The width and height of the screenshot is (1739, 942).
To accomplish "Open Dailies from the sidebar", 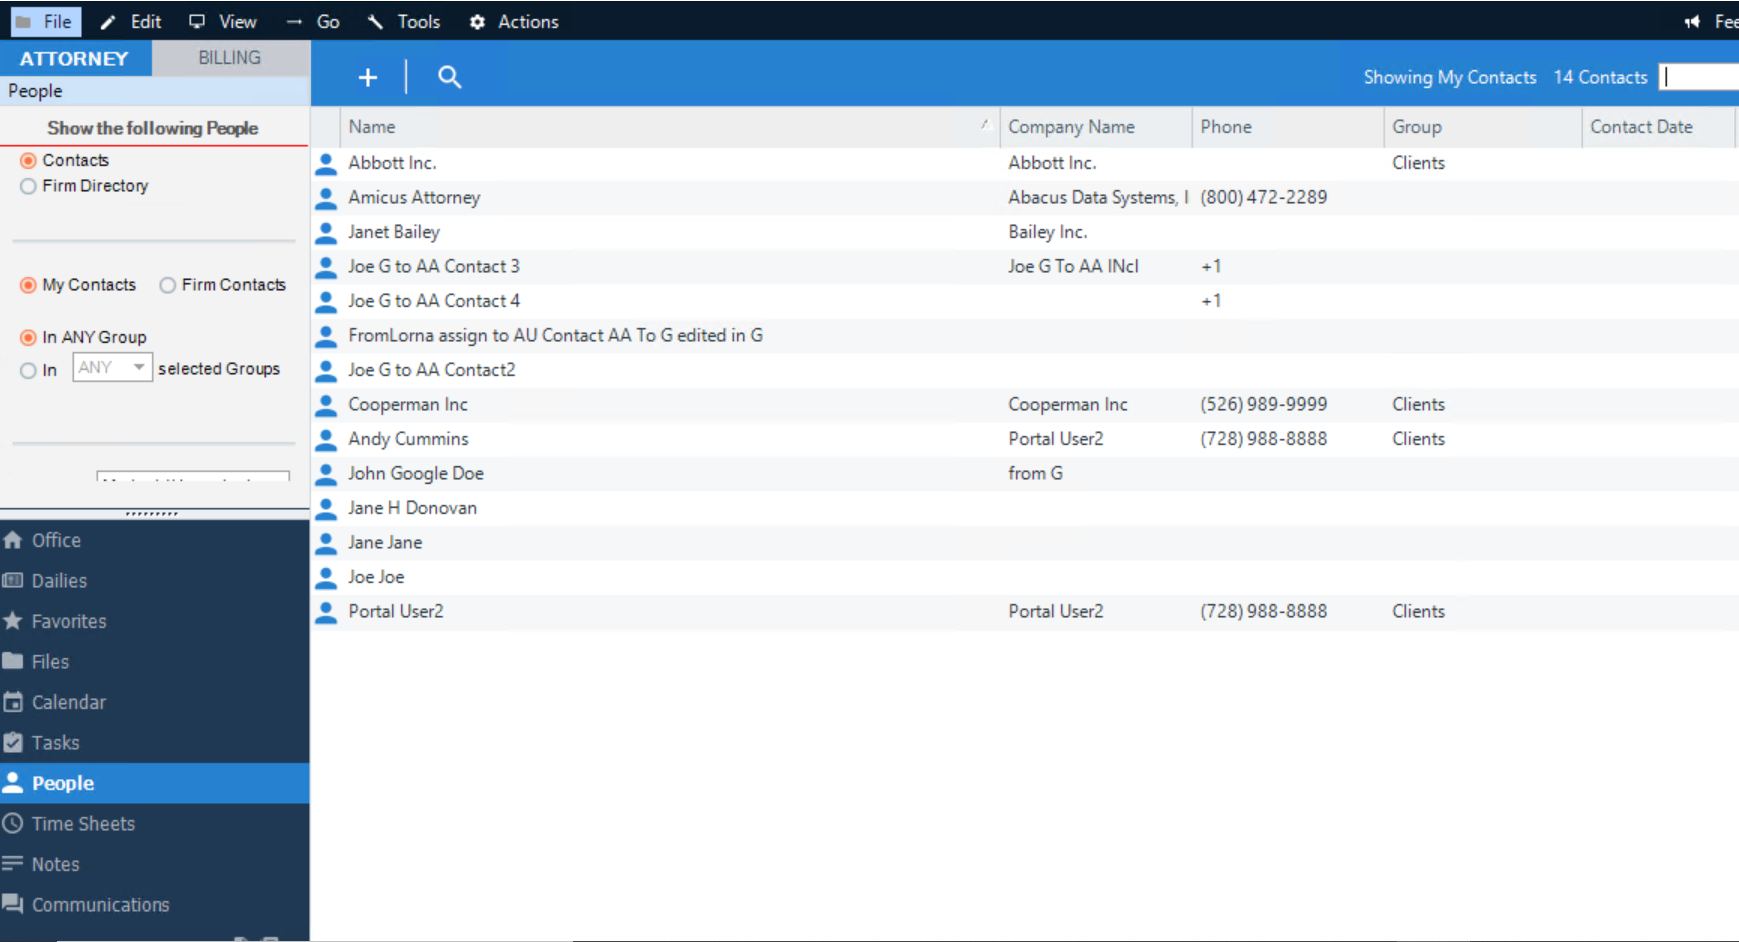I will [x=58, y=580].
